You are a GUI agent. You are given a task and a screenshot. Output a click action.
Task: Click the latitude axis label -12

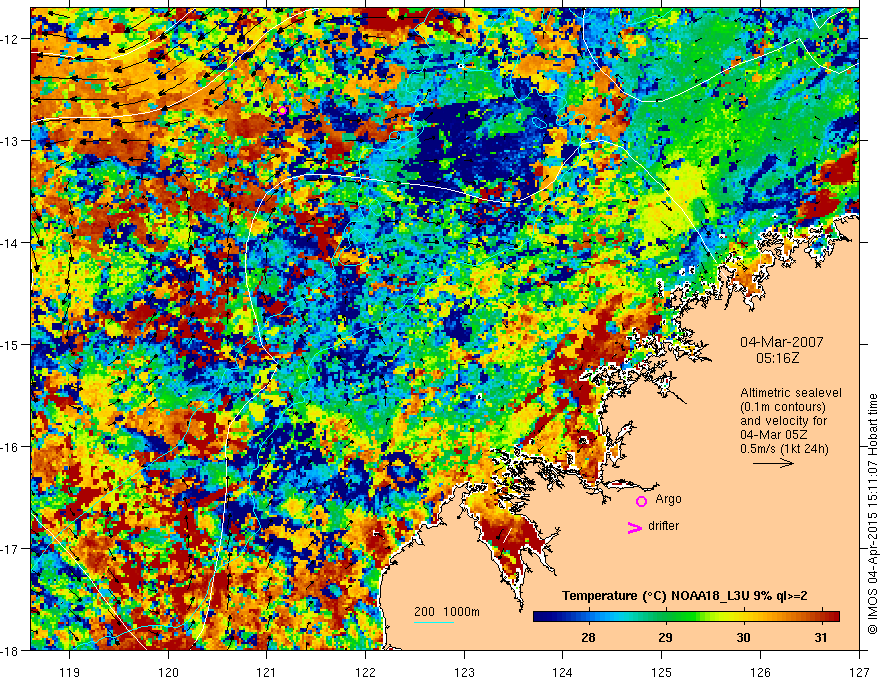point(10,39)
